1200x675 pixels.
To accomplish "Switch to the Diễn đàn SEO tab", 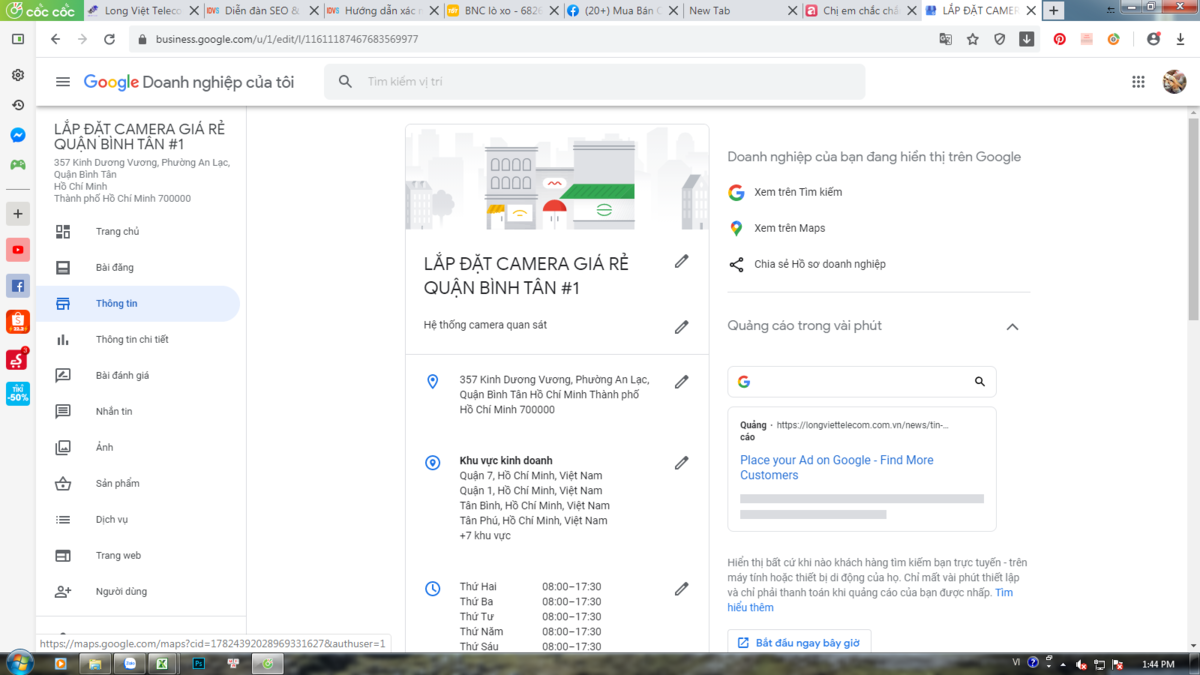I will [262, 11].
